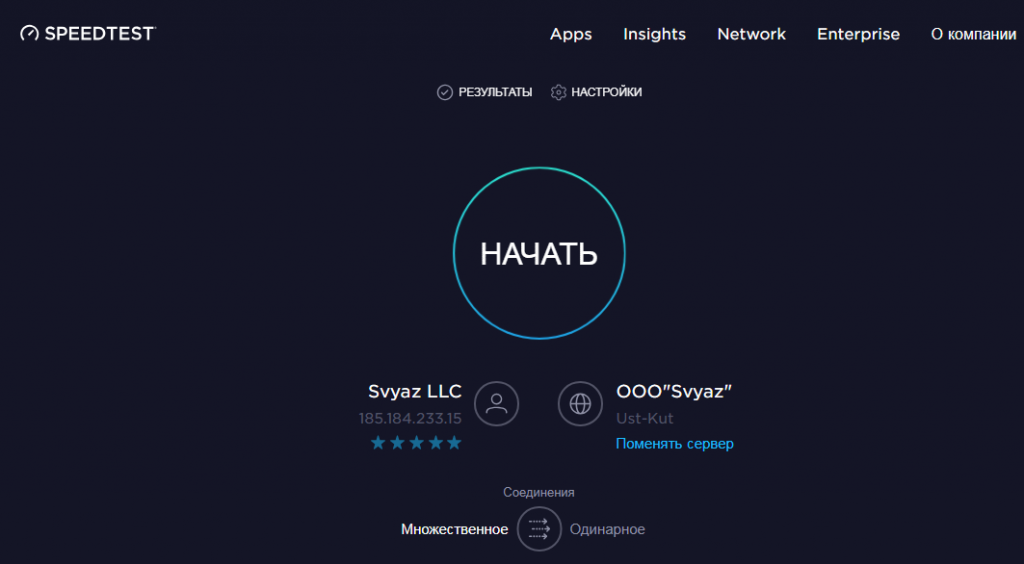The image size is (1024, 564).
Task: Click the Speedtest logo
Action: pyautogui.click(x=88, y=33)
